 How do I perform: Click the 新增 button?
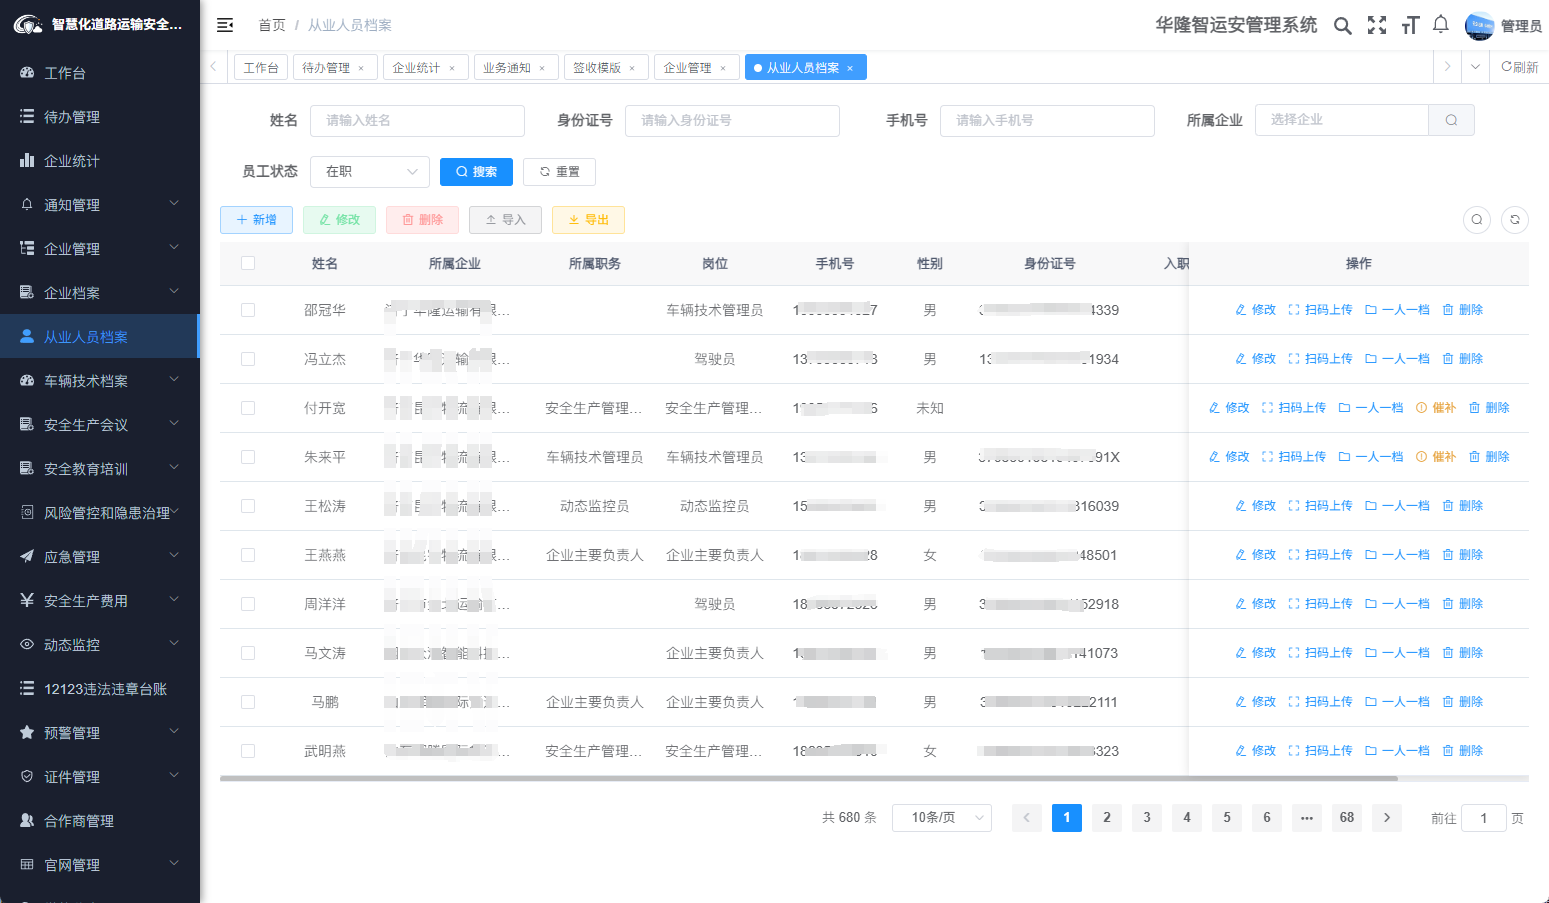coord(256,220)
